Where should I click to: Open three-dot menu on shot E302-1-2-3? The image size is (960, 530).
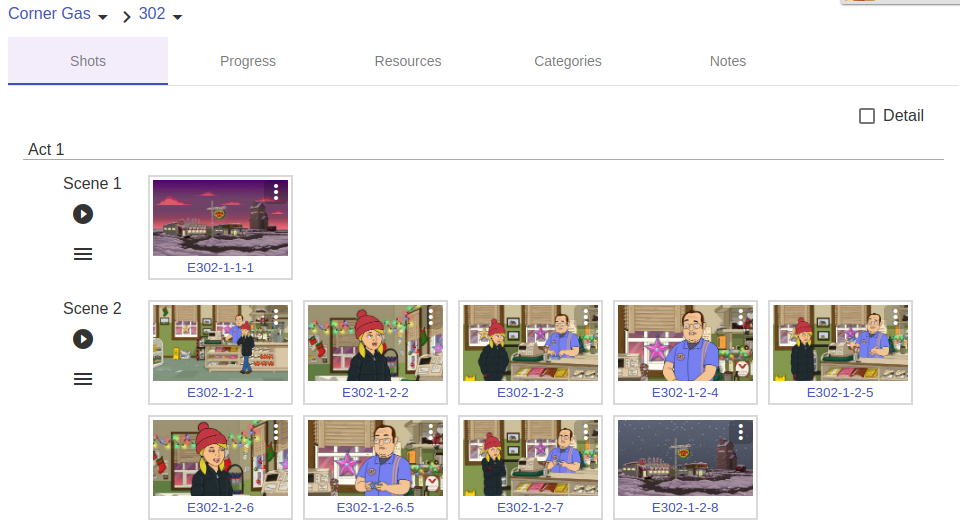point(586,316)
